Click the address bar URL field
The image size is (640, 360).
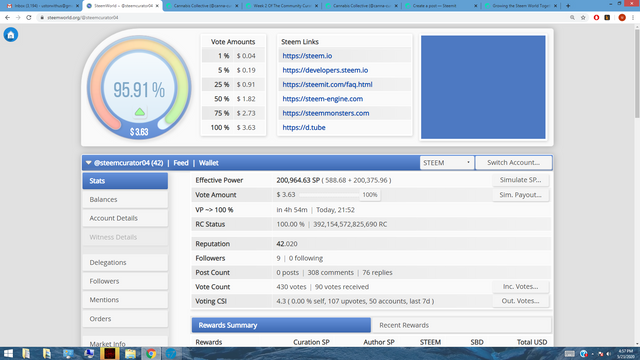(x=302, y=18)
